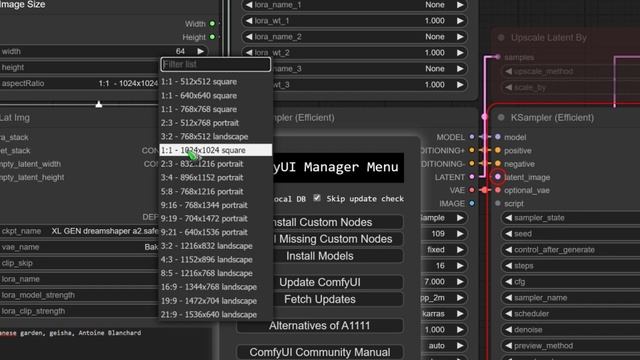Click lora_name_1 right arrow
This screenshot has height=360, width=640.
point(460,5)
